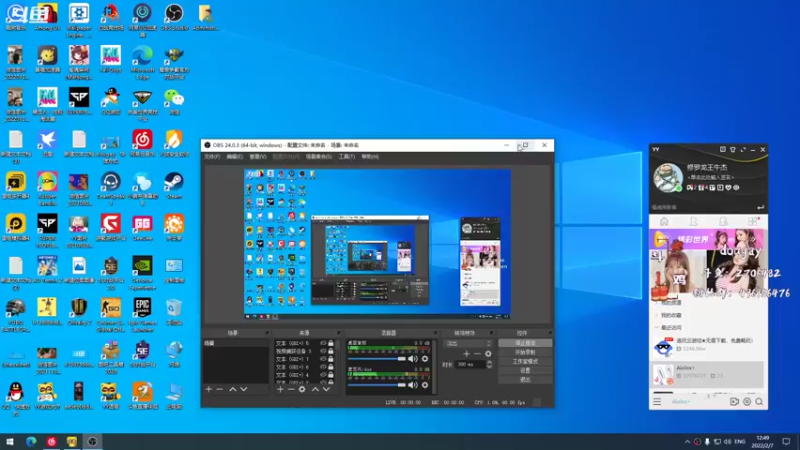
Task: Enable 工作室模式 studio mode
Action: coord(525,362)
